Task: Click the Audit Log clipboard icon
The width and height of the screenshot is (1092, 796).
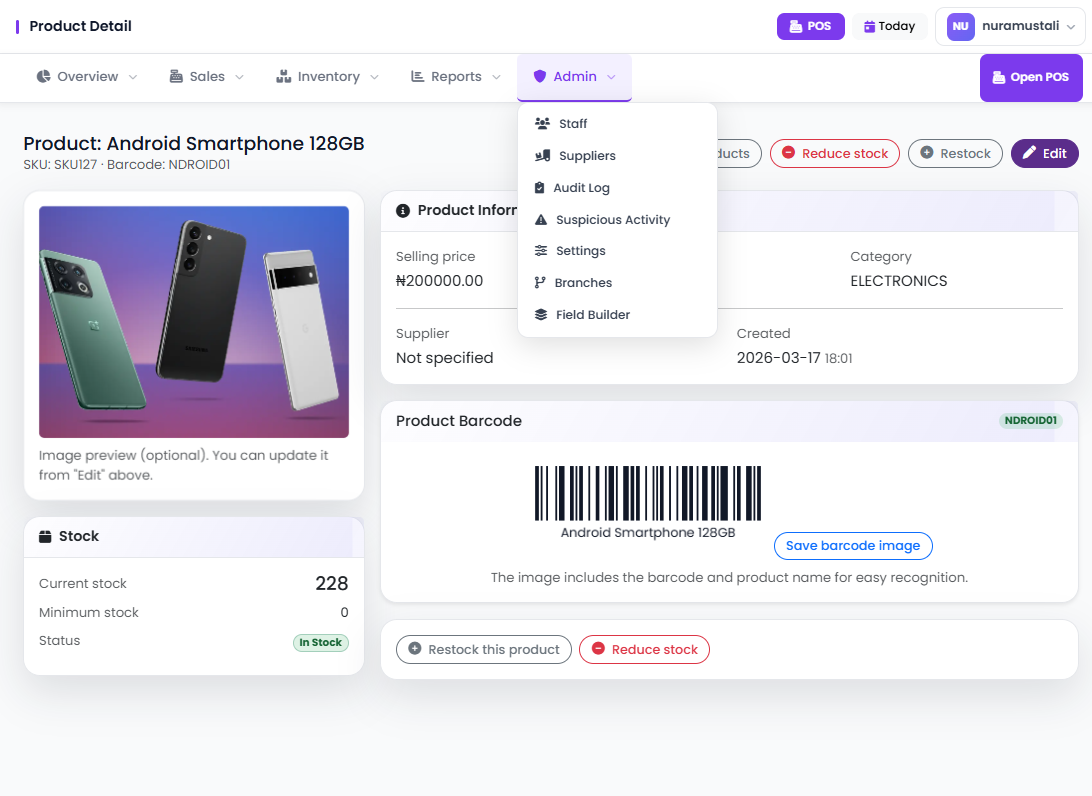Action: 540,188
